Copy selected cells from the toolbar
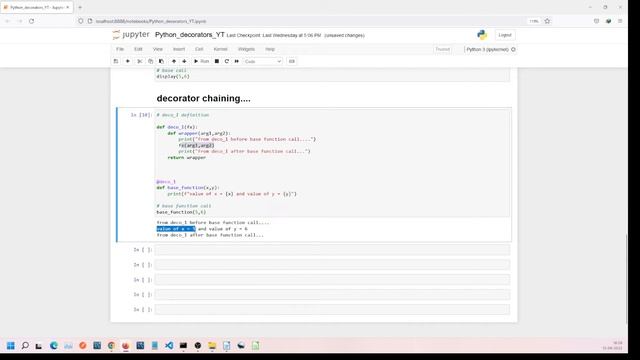Screen dimensions: 640x360 [151, 61]
